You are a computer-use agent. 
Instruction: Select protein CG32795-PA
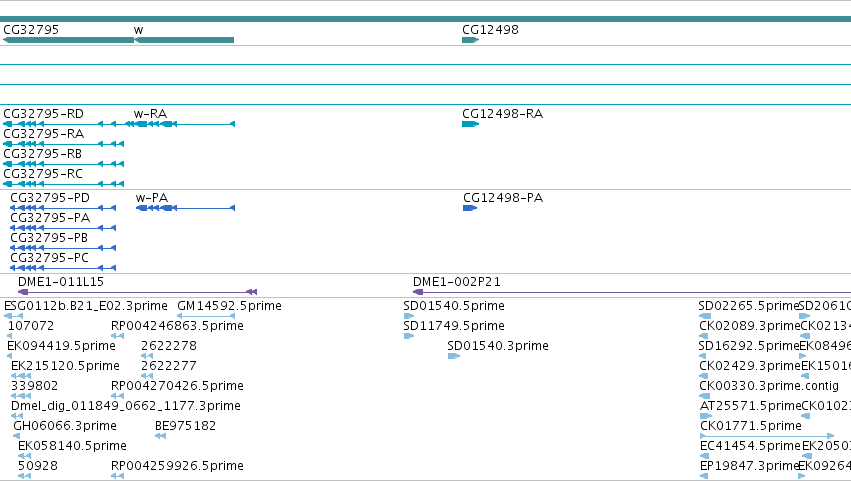[x=63, y=228]
